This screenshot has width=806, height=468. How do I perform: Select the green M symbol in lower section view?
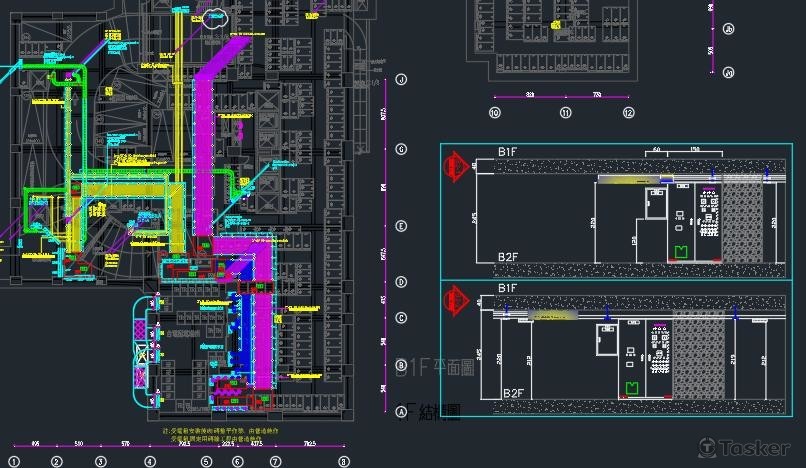tap(631, 387)
